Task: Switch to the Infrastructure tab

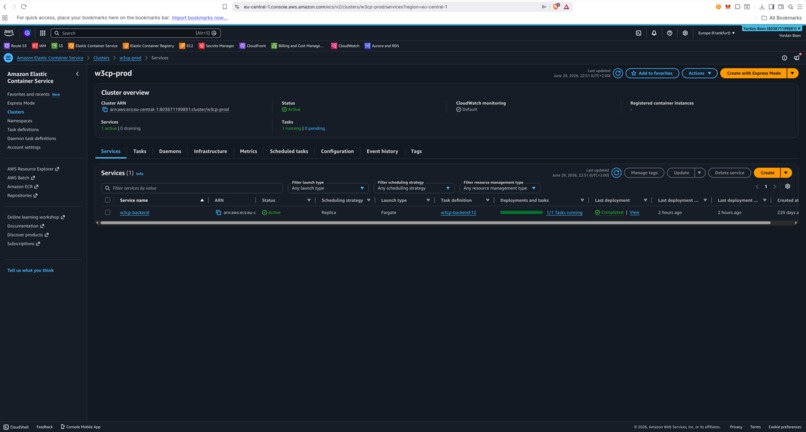Action: tap(210, 152)
